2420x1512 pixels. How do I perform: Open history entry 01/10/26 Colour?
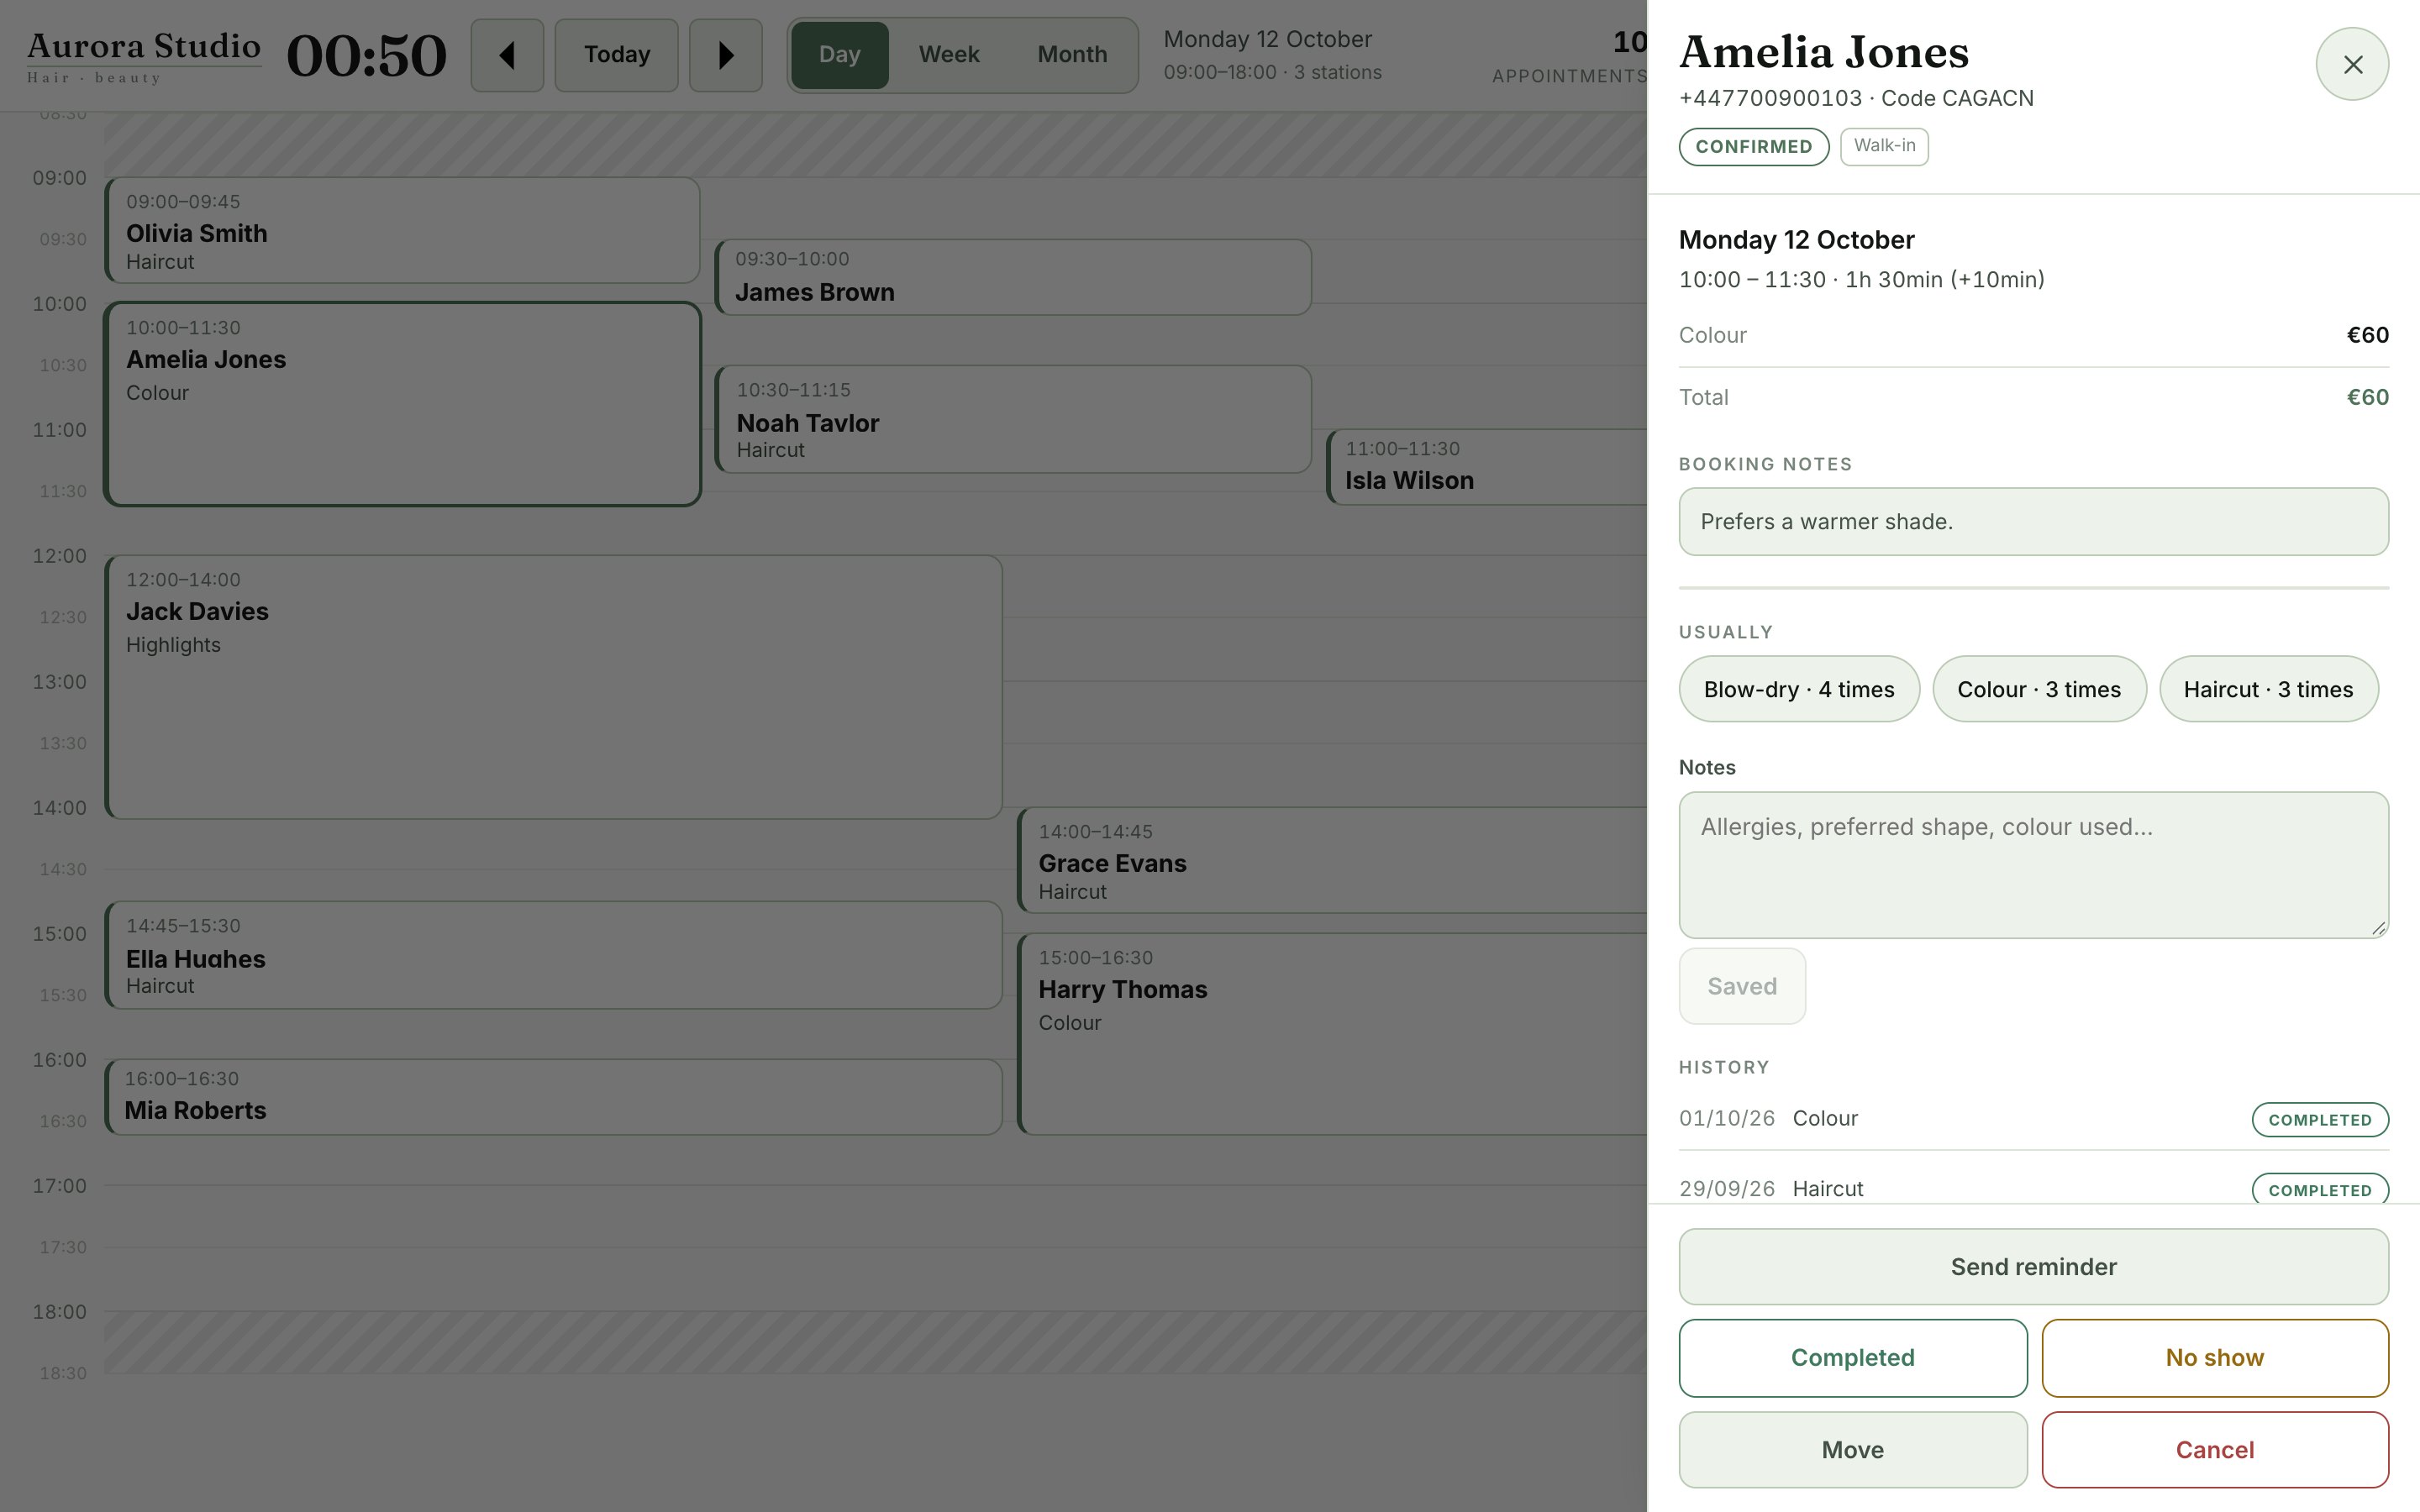pyautogui.click(x=2033, y=1119)
